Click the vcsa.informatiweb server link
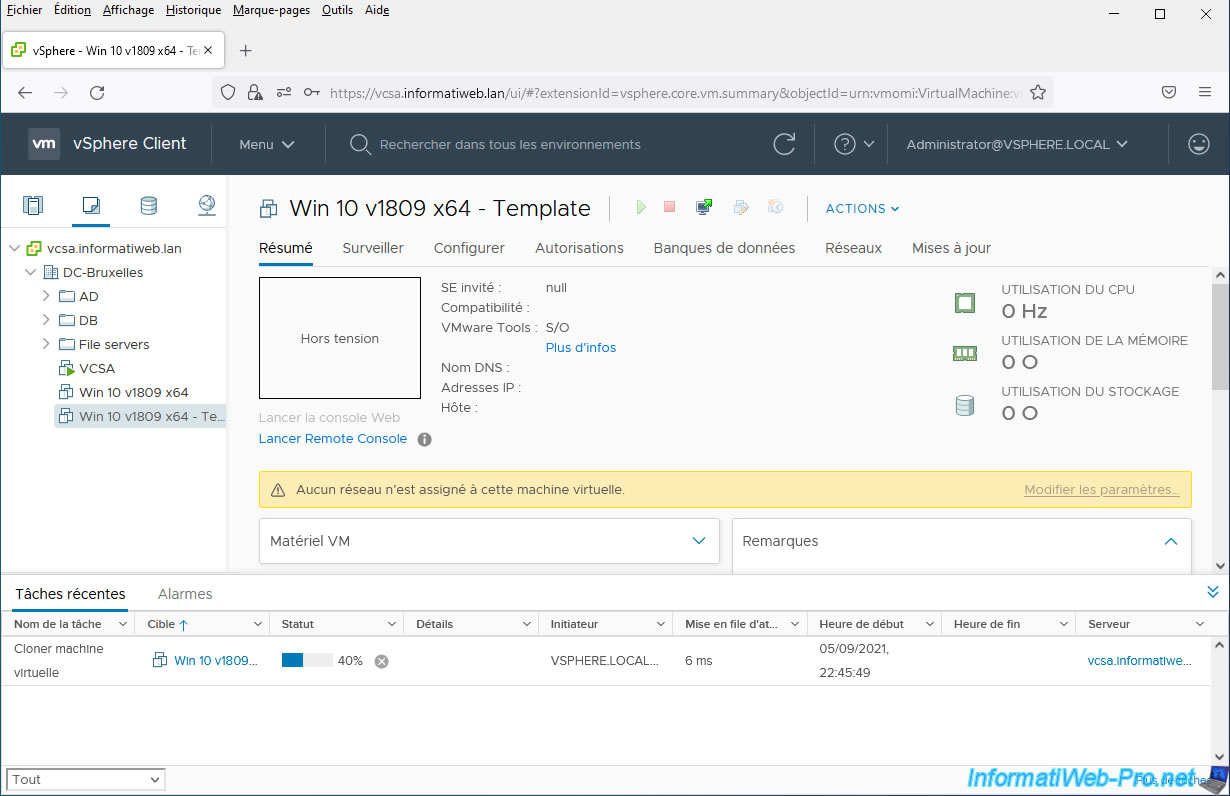Screen dimensions: 1230x796 click(1140, 661)
